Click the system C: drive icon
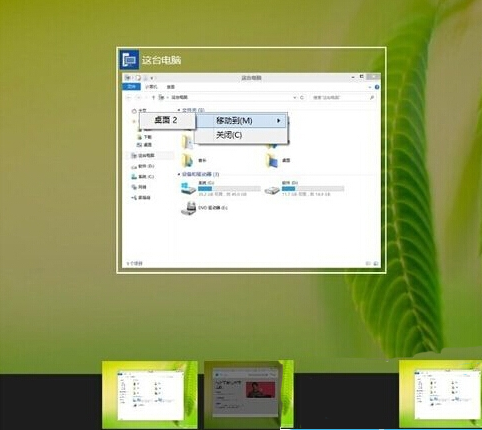The image size is (482, 430). pos(188,188)
